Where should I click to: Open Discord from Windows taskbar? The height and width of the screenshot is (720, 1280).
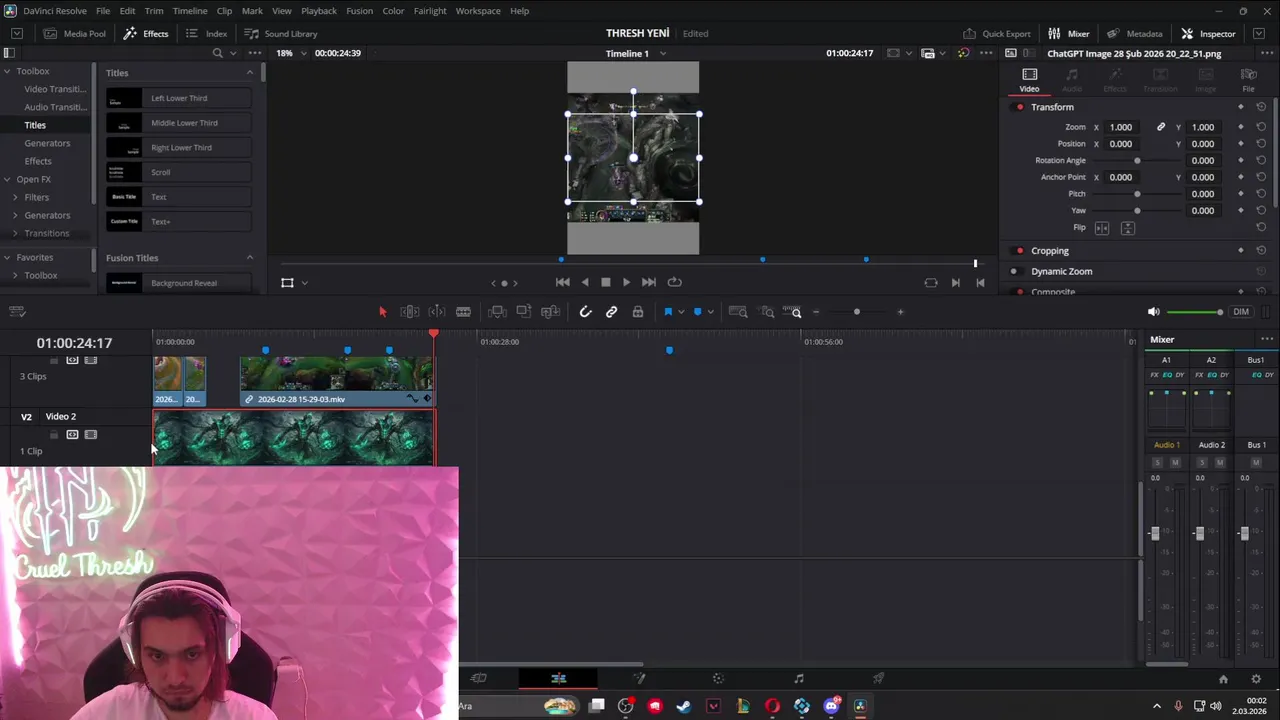(831, 706)
